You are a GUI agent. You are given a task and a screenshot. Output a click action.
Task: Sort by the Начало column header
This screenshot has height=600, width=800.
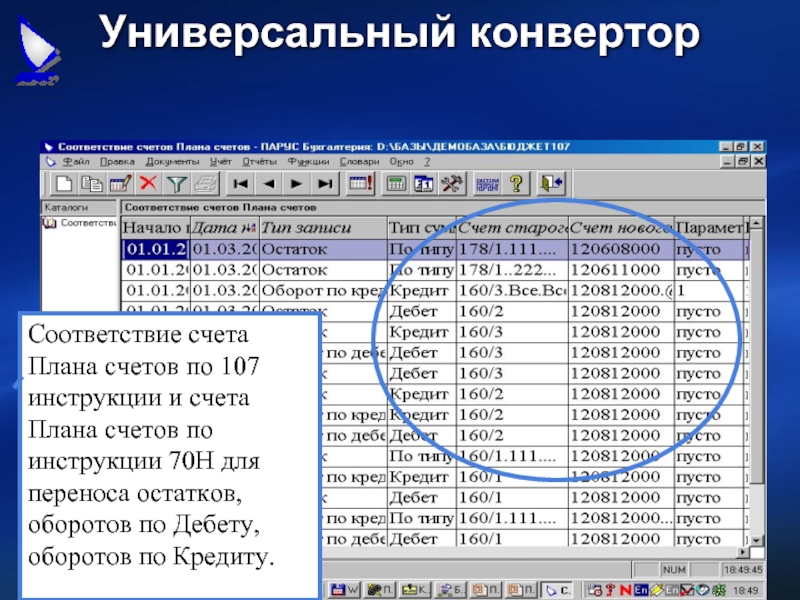point(156,228)
